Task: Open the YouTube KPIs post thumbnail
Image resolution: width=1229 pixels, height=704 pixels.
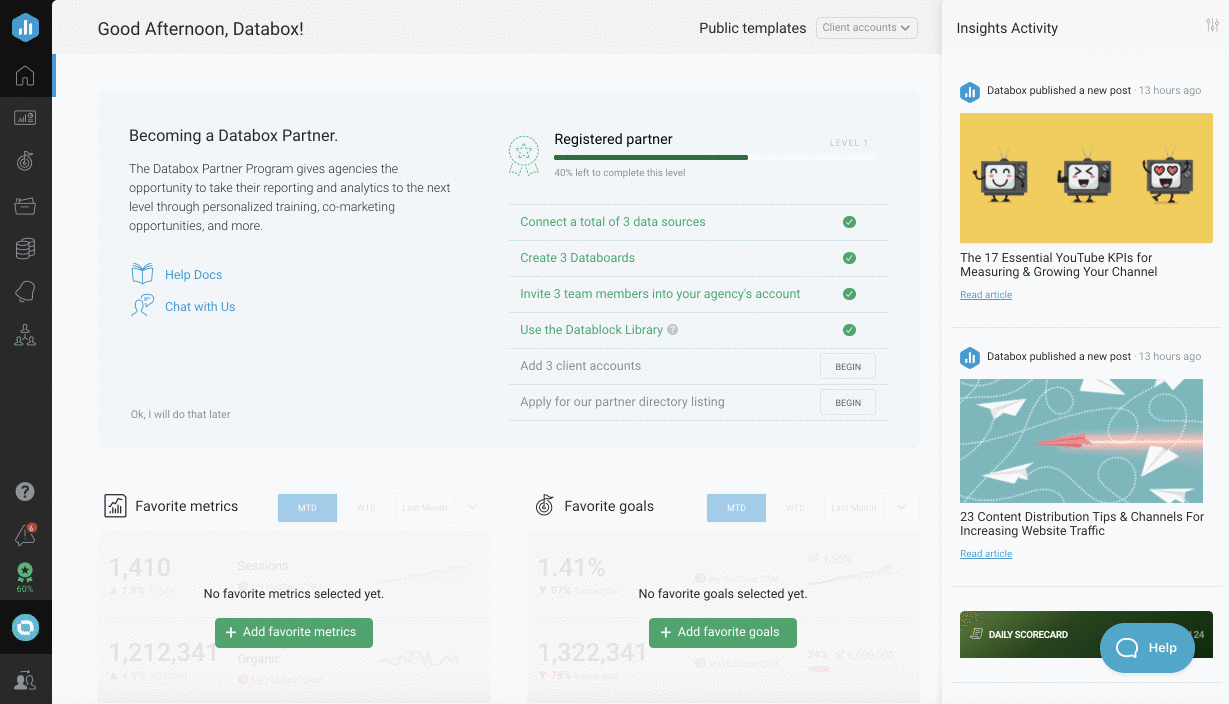Action: 1086,178
